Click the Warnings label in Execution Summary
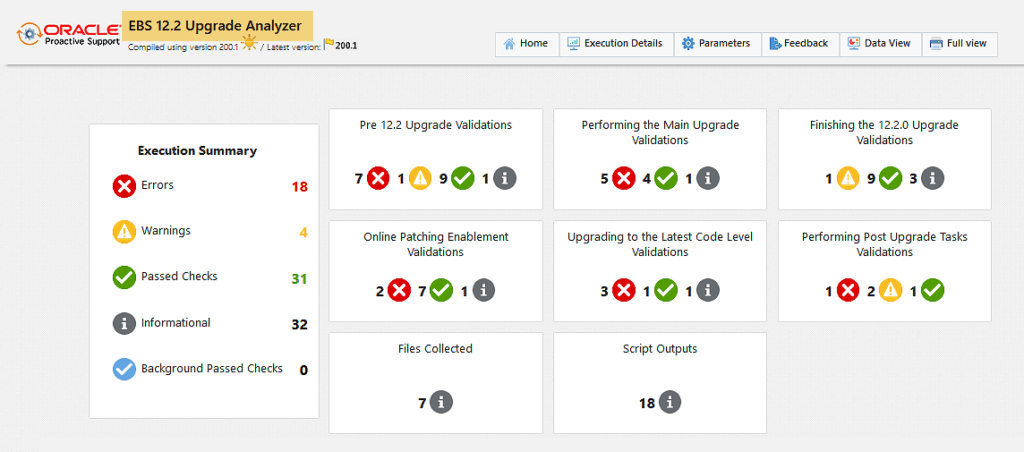Viewport: 1024px width, 452px height. [166, 231]
